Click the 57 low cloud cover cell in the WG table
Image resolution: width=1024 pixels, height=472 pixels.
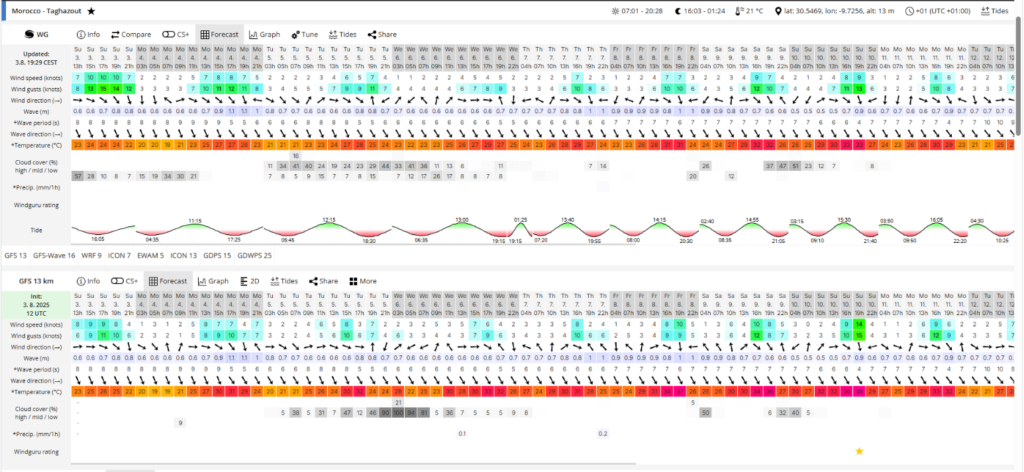77,176
